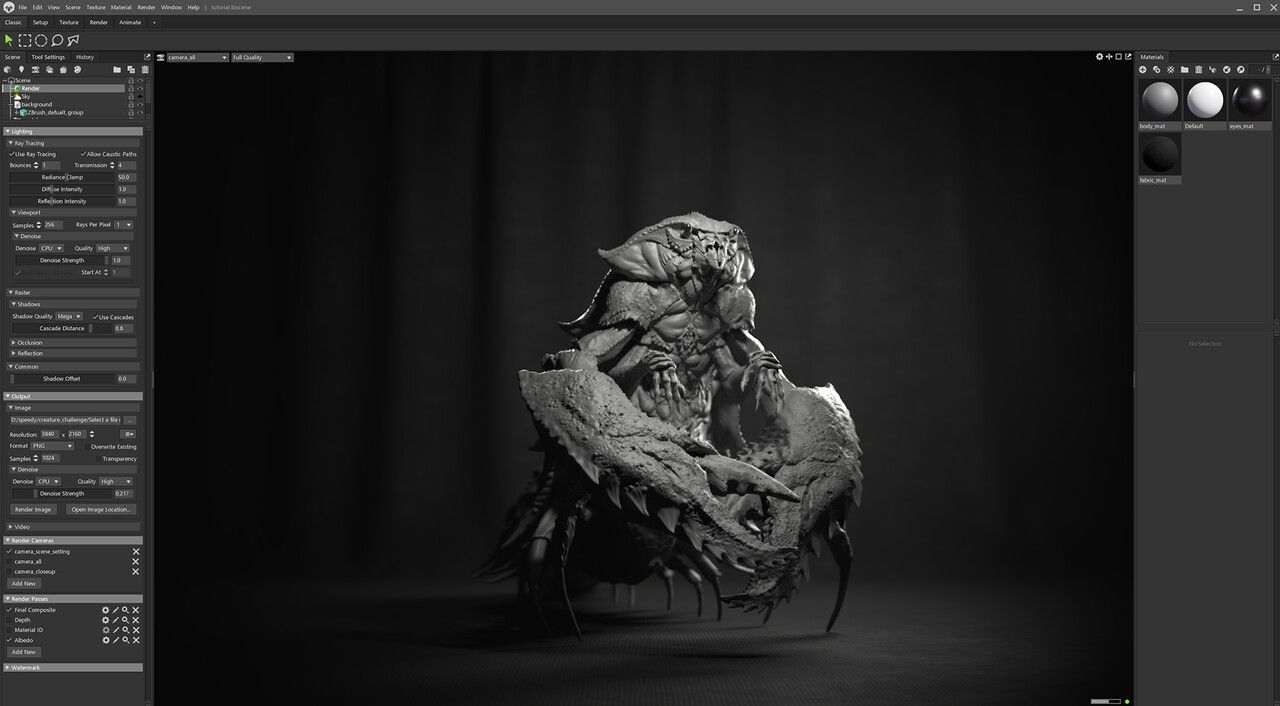
Task: Select the polygon selection tool
Action: pyautogui.click(x=73, y=40)
